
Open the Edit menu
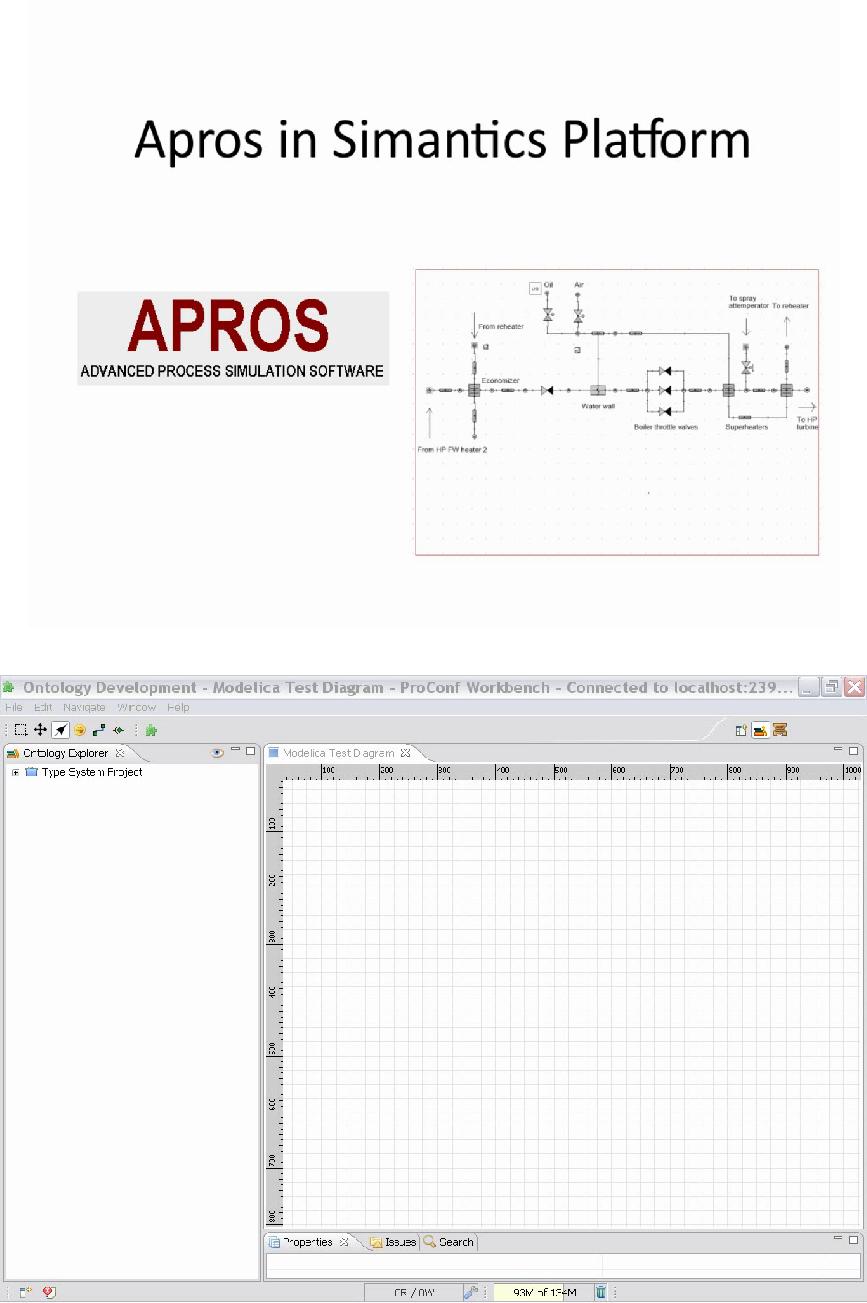(43, 708)
